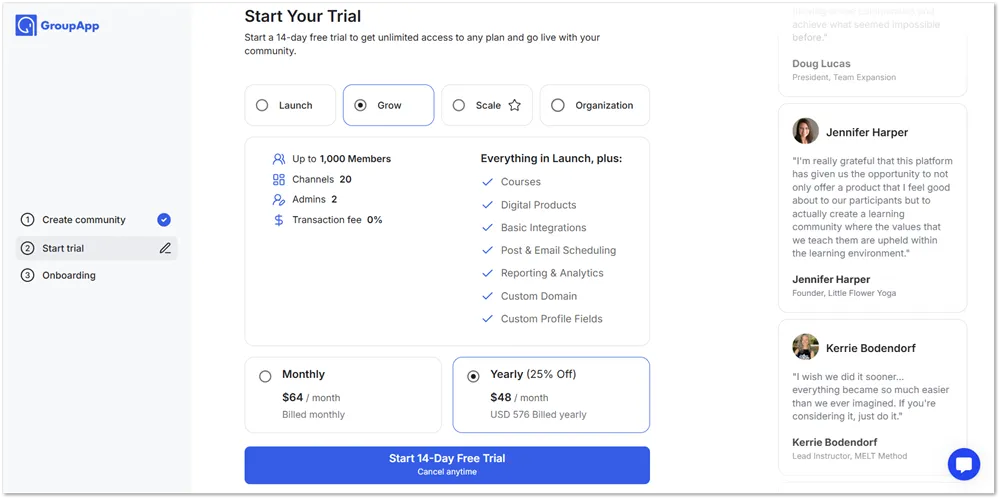Click Lead Instructor, MELT Method text
The image size is (999, 498).
click(849, 456)
